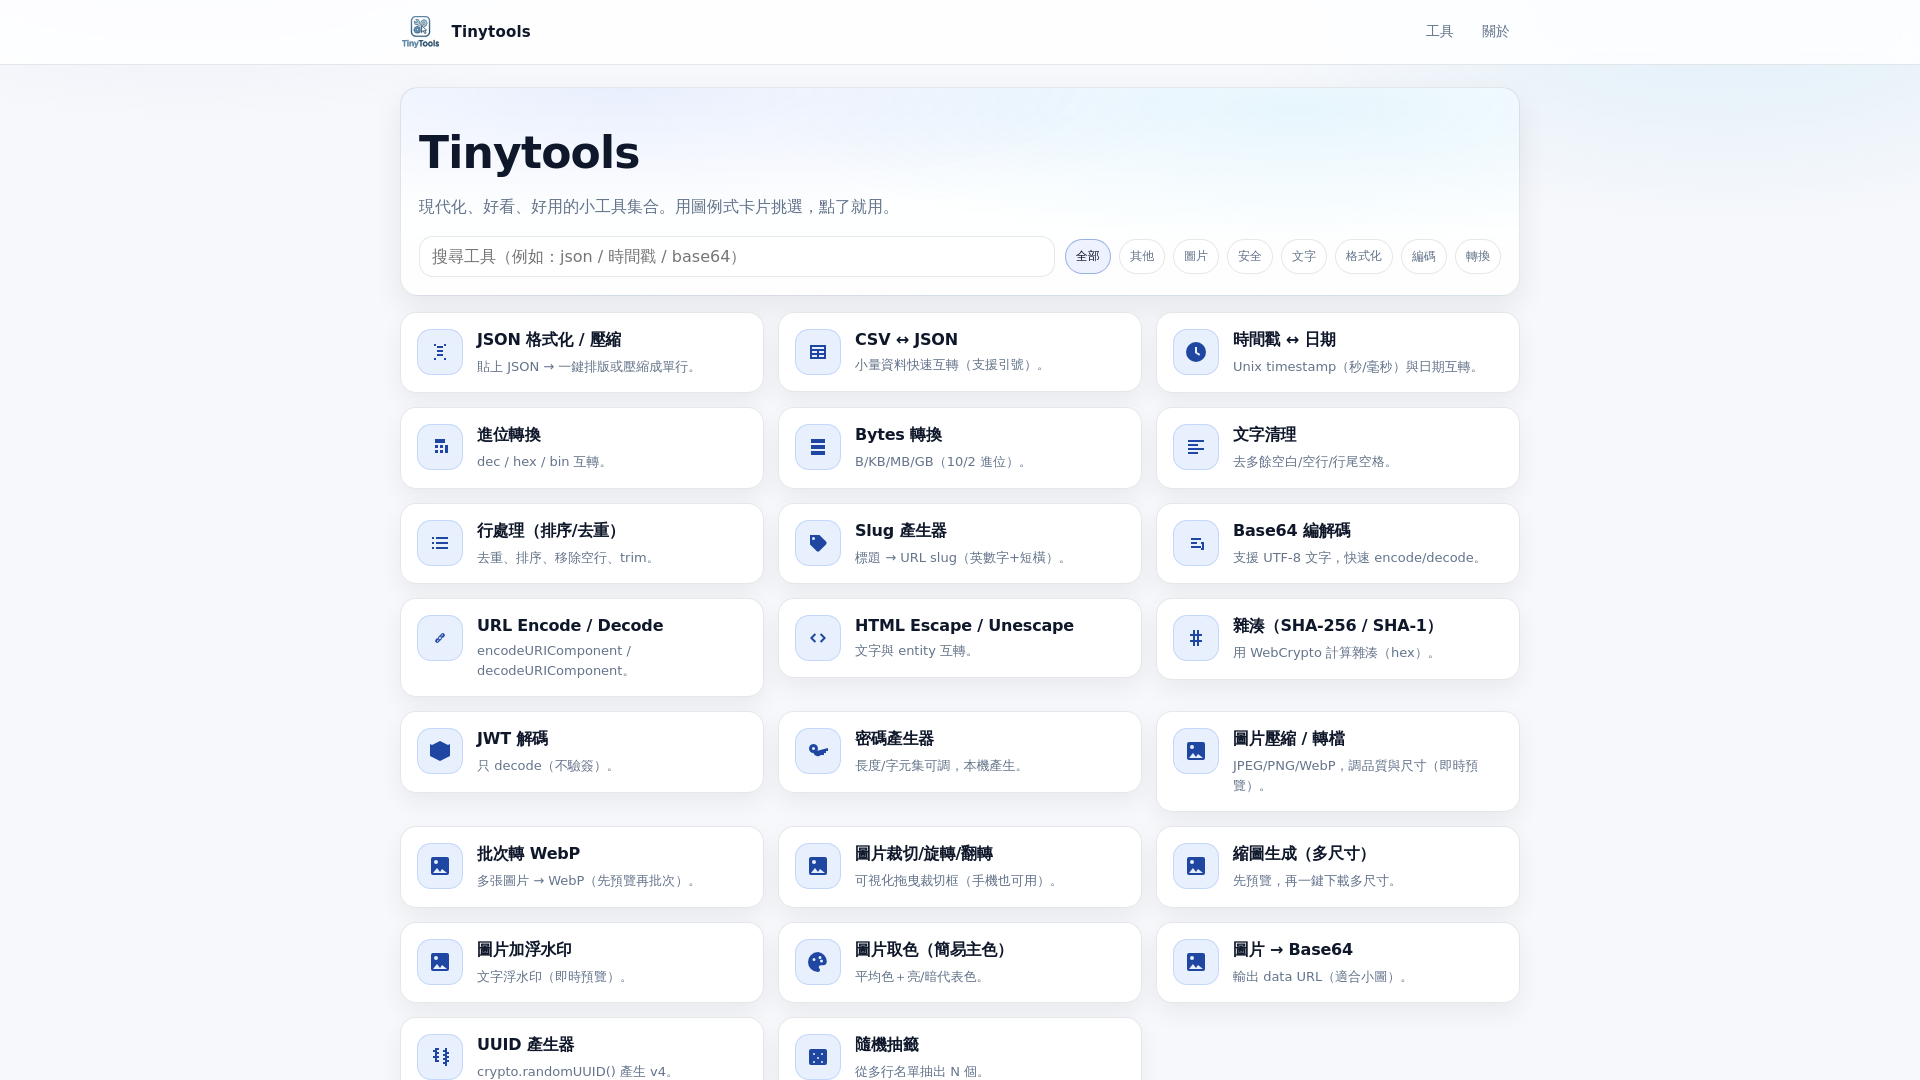The image size is (1920, 1080).
Task: Click the 圖片取色 palette icon
Action: (x=818, y=962)
